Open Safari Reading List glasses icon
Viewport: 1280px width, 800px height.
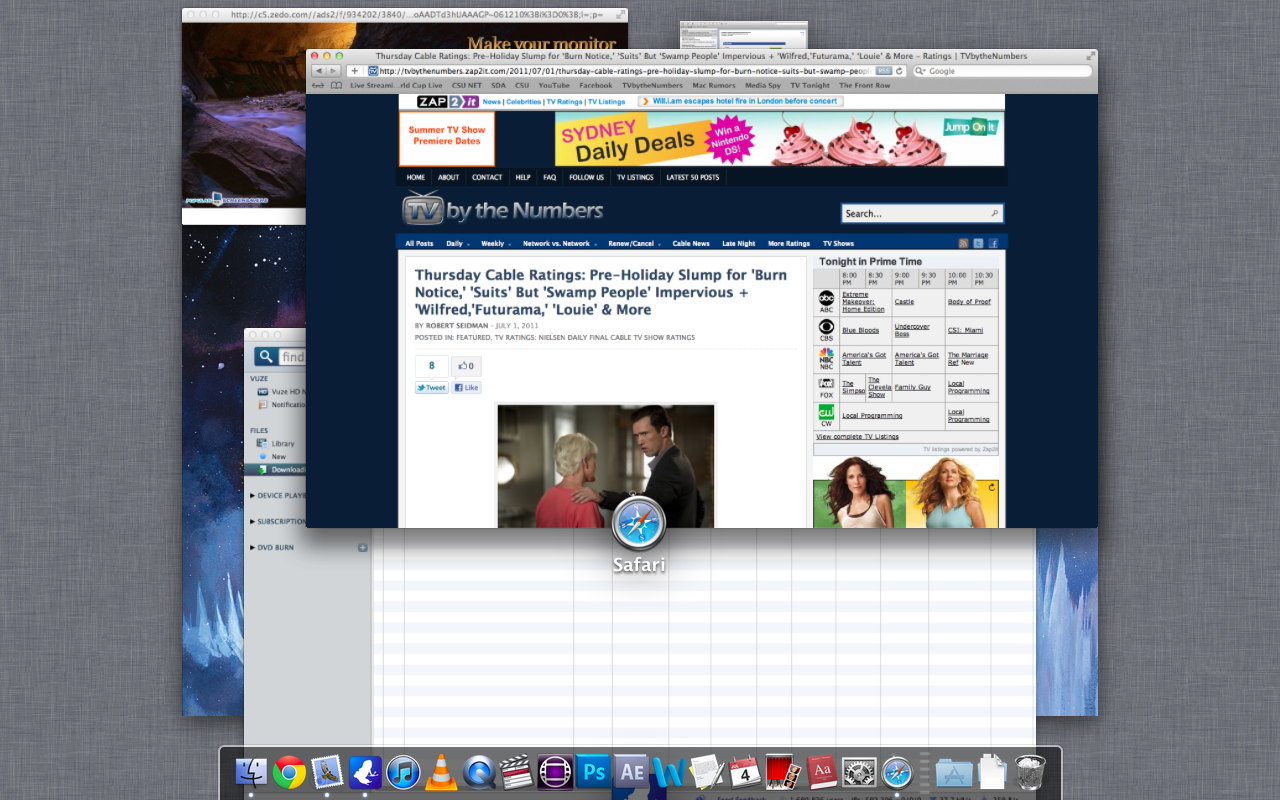click(320, 85)
